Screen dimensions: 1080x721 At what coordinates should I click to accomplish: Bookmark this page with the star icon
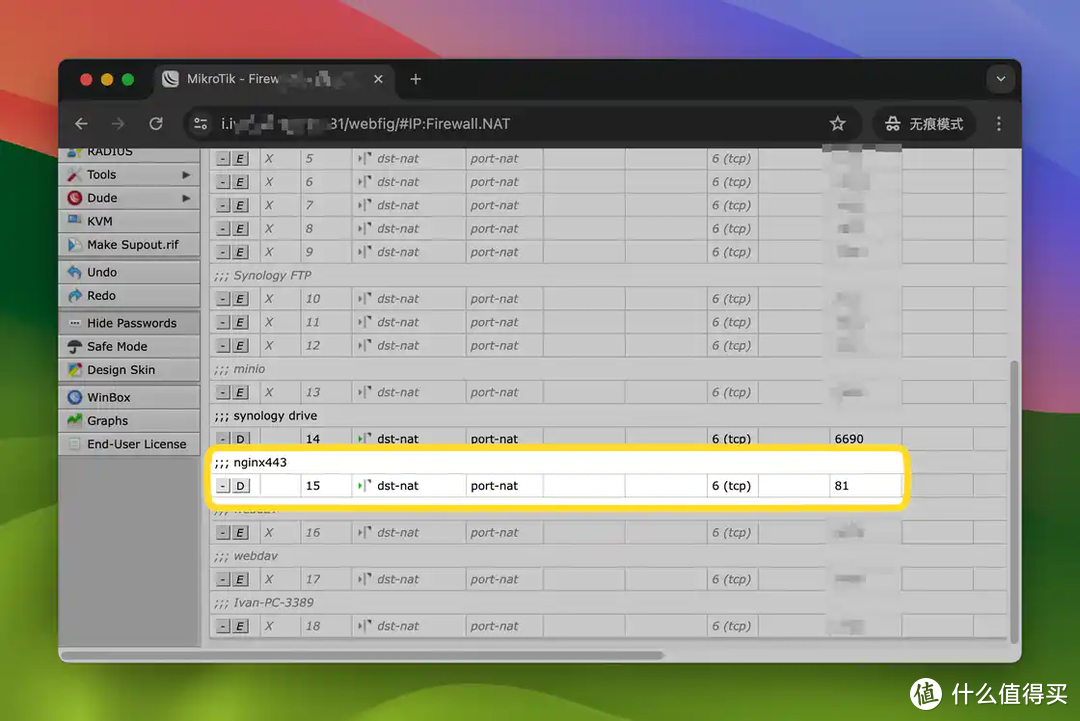click(837, 124)
